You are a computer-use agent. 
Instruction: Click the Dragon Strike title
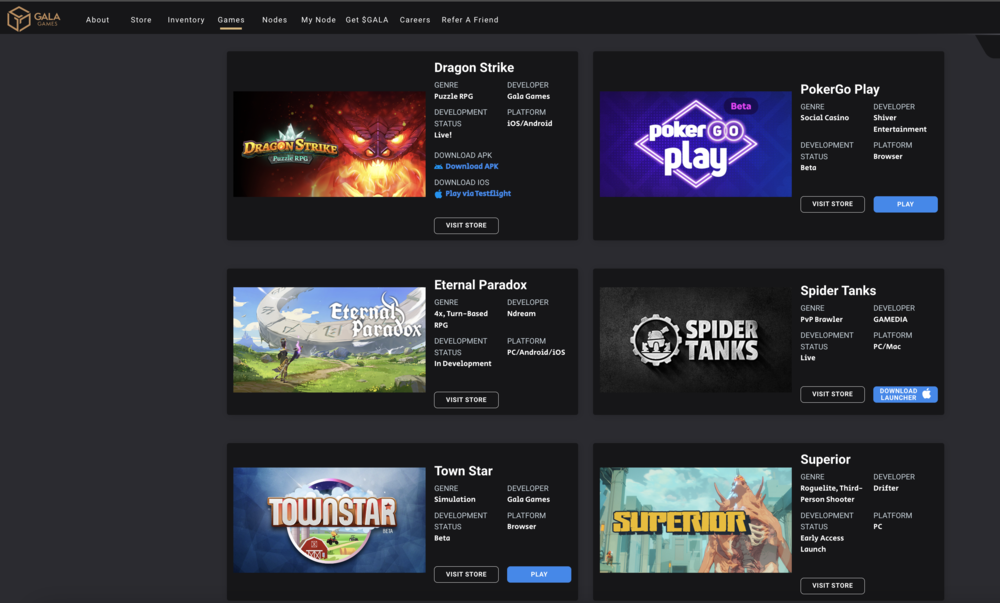474,68
